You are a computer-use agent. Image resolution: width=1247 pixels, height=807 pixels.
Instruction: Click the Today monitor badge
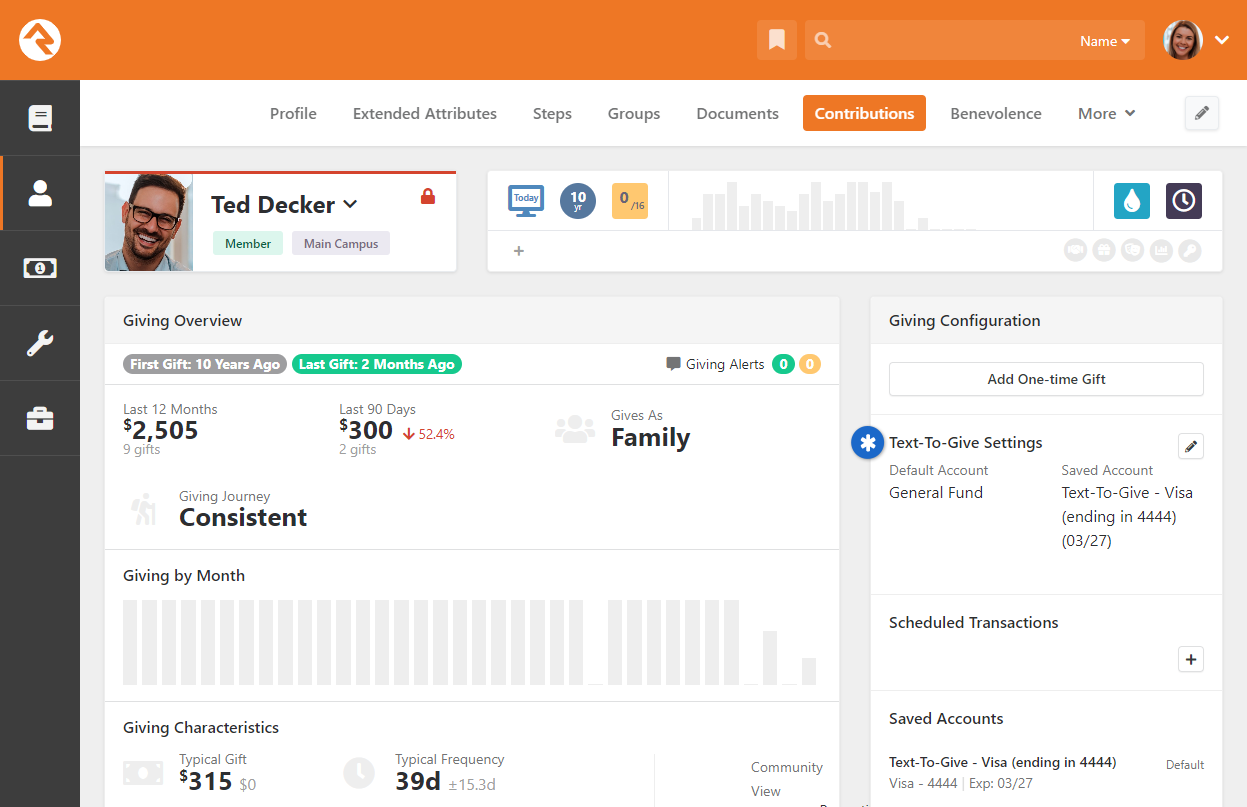[x=526, y=200]
